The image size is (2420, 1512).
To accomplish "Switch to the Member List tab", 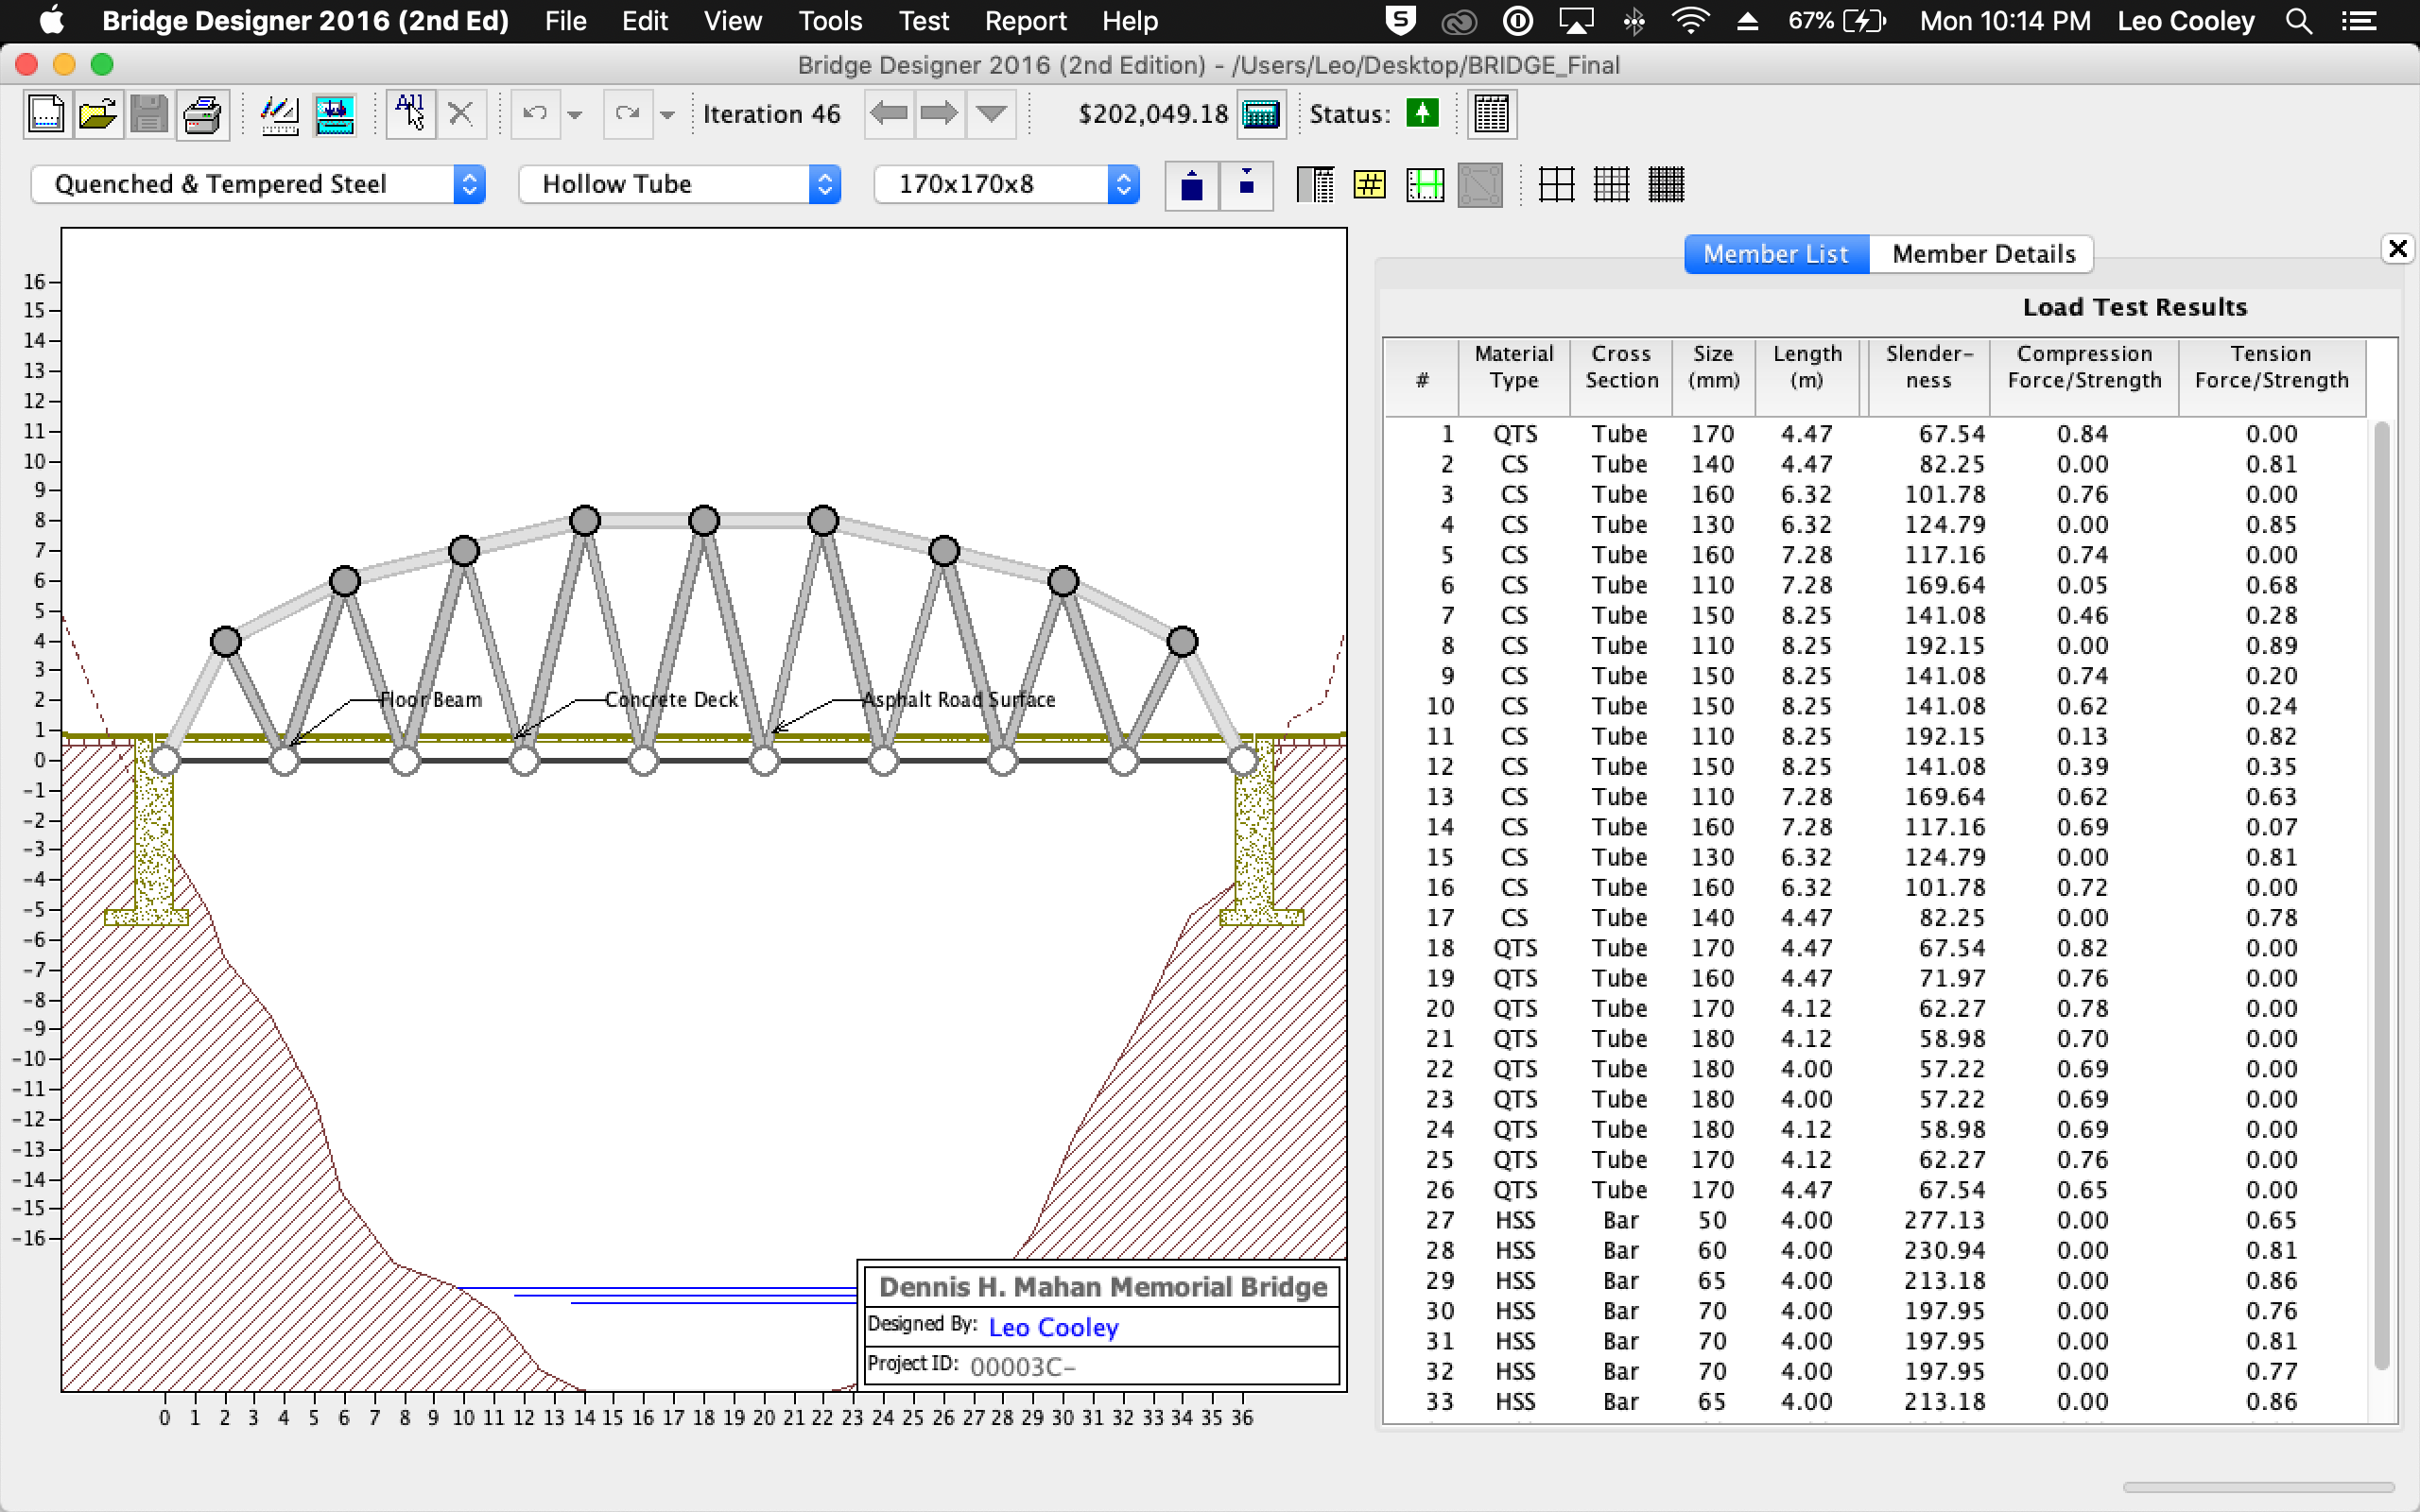I will tap(1776, 254).
